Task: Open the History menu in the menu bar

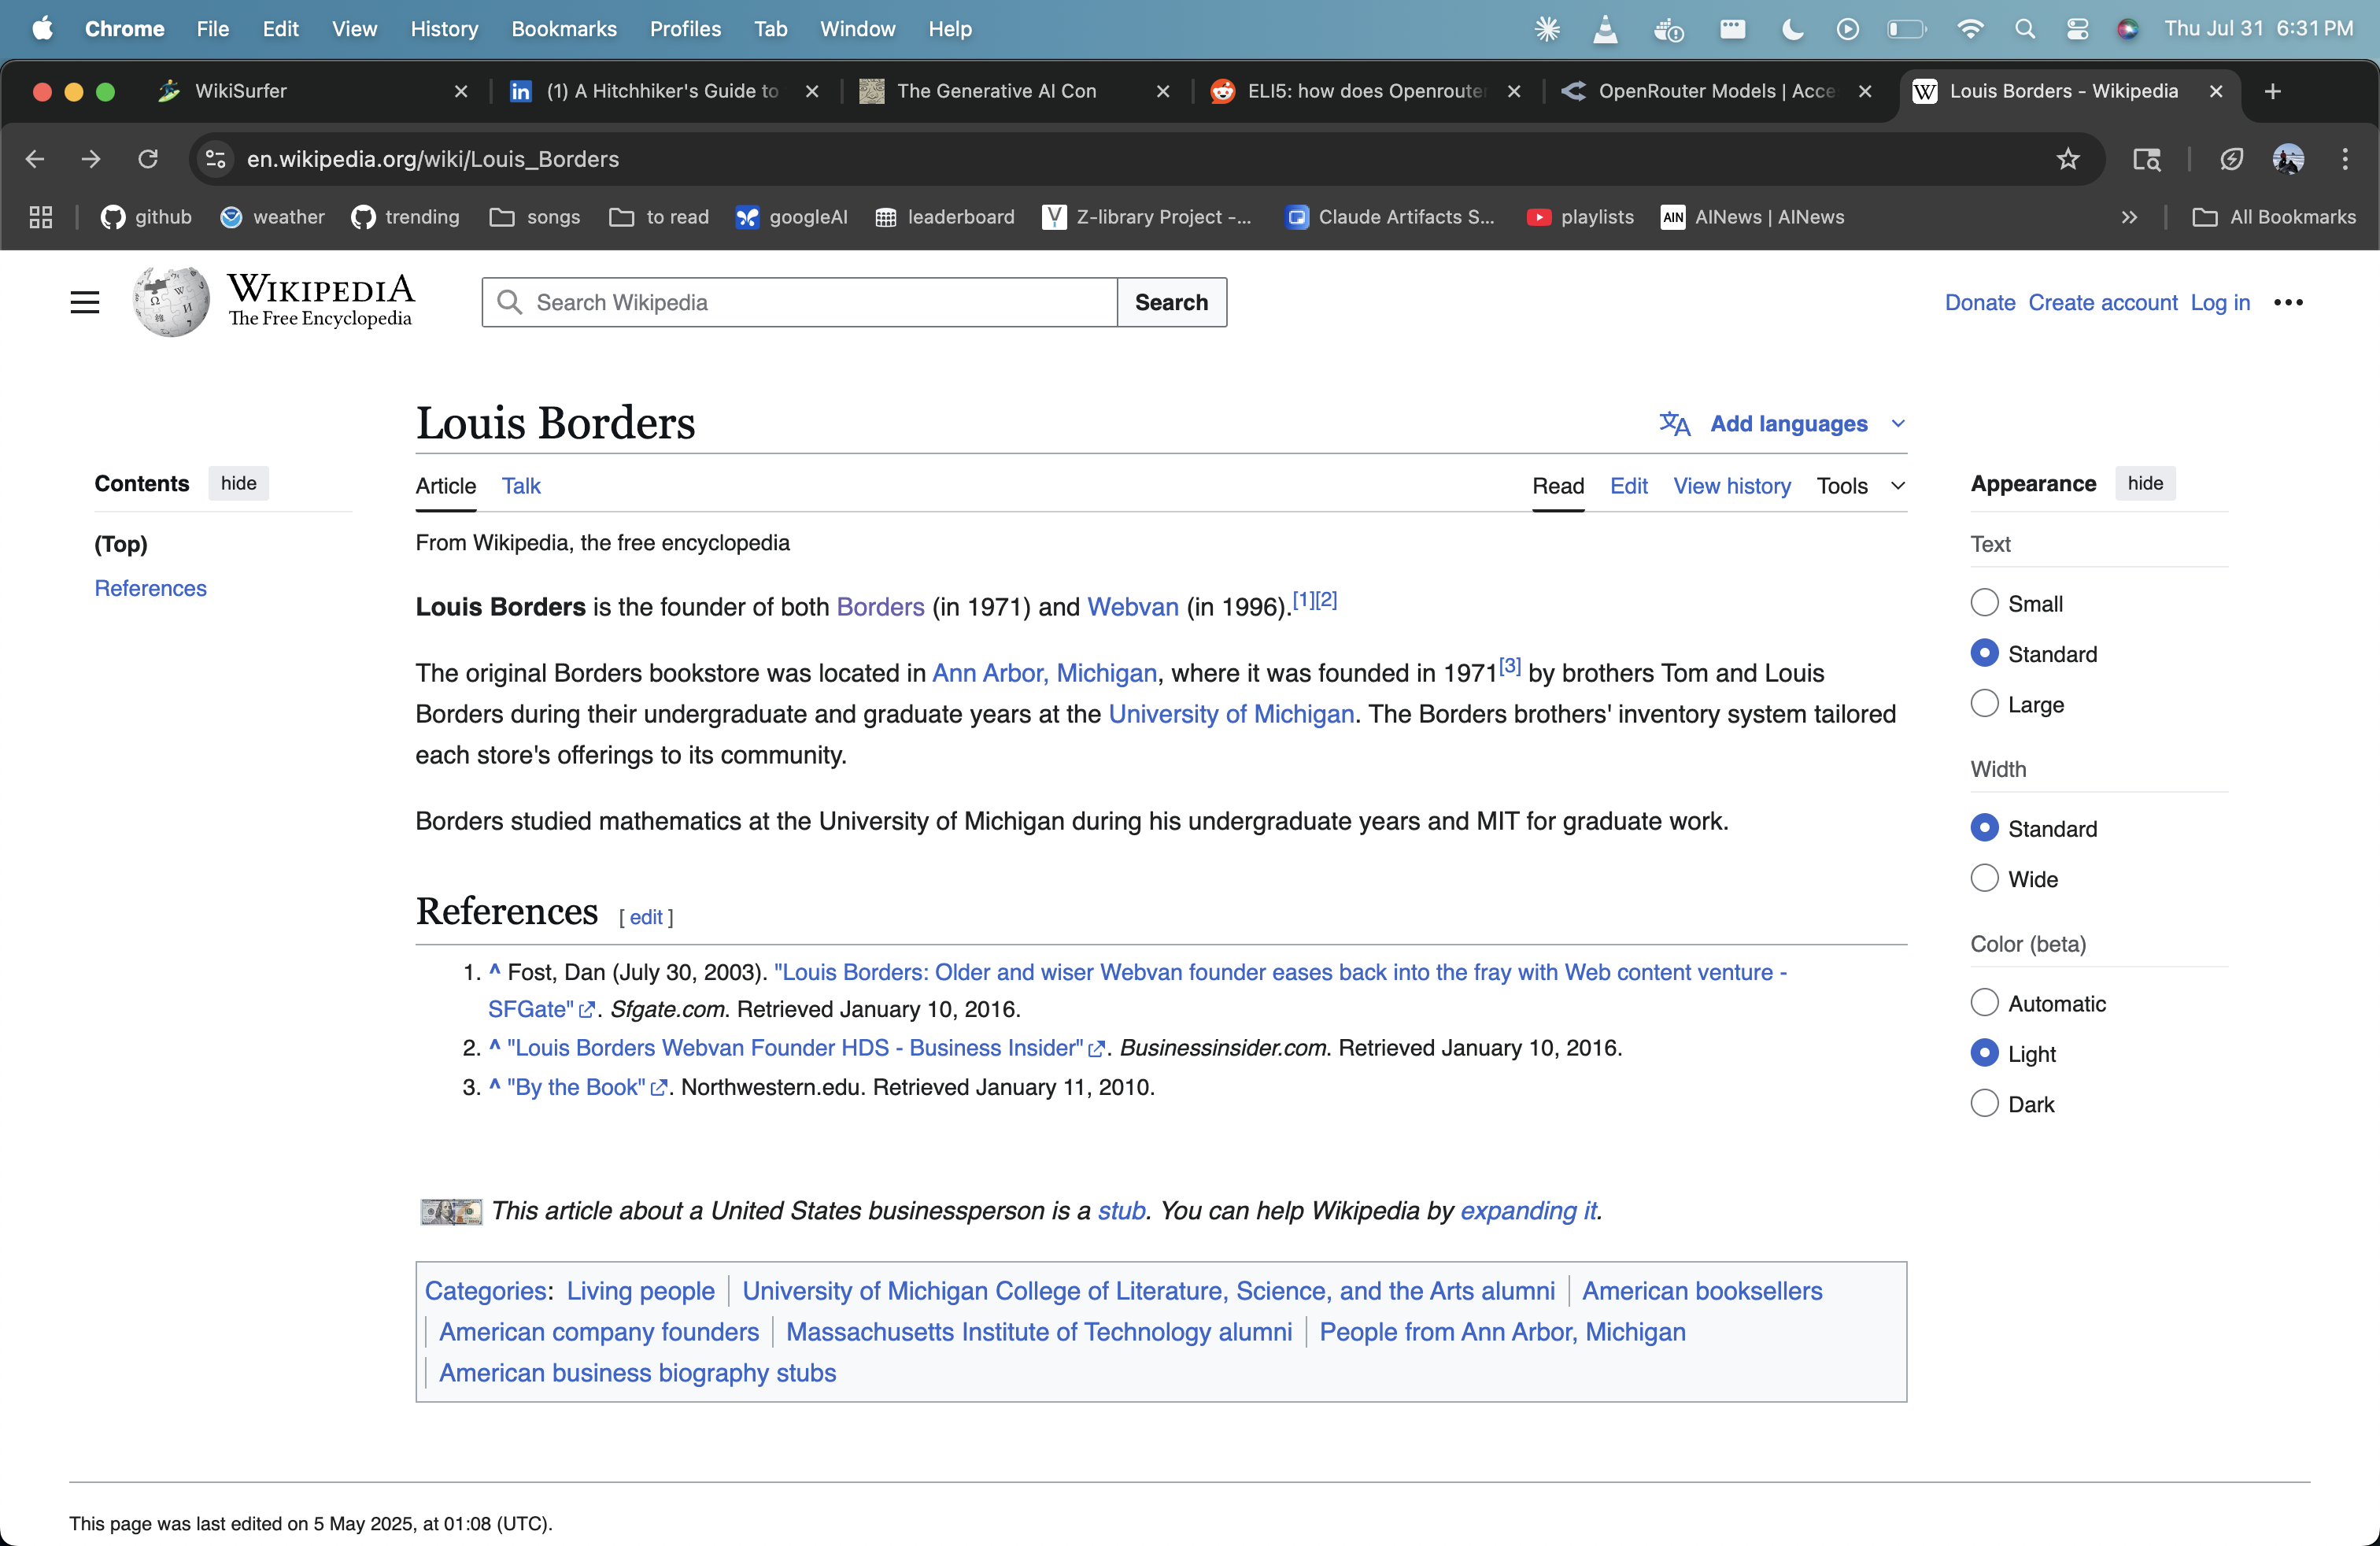Action: pyautogui.click(x=444, y=29)
